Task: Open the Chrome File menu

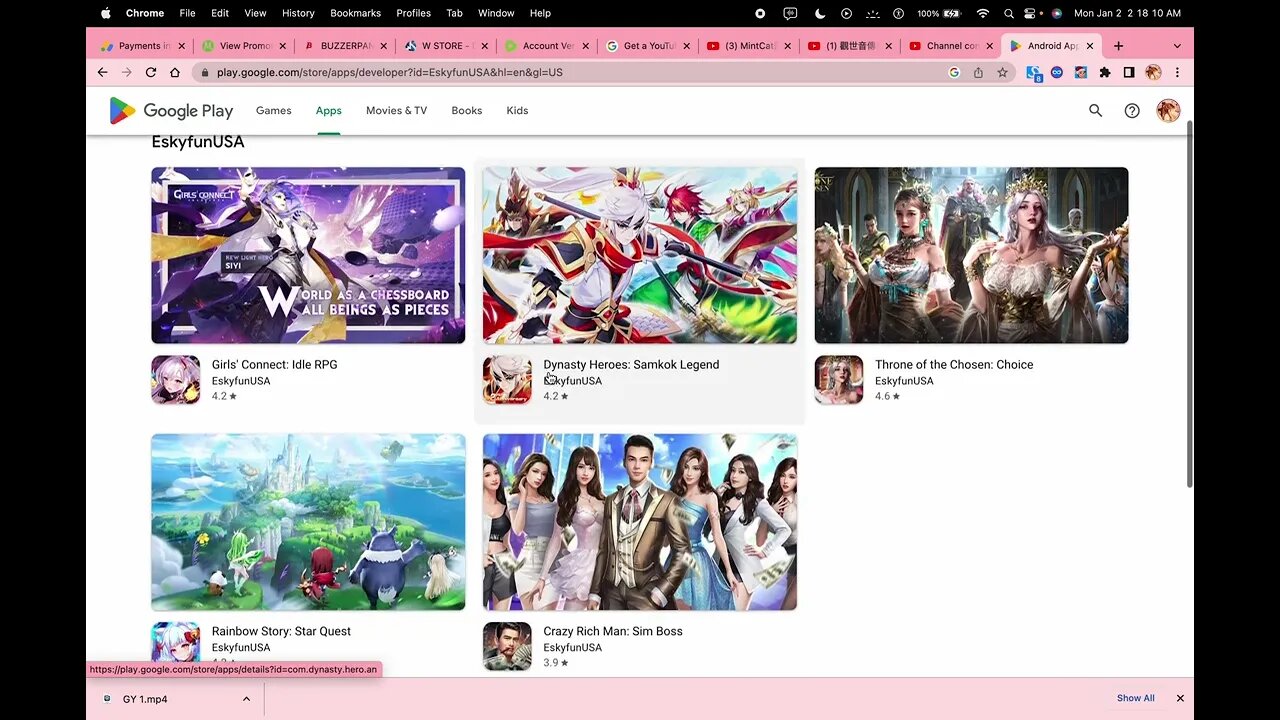Action: point(187,13)
